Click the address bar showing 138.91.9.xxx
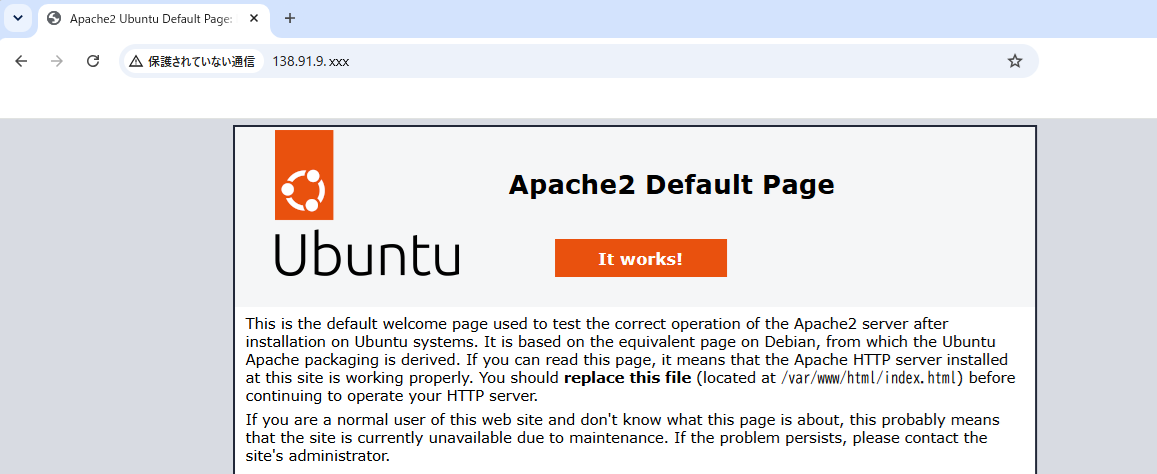The height and width of the screenshot is (474, 1157). pyautogui.click(x=578, y=61)
